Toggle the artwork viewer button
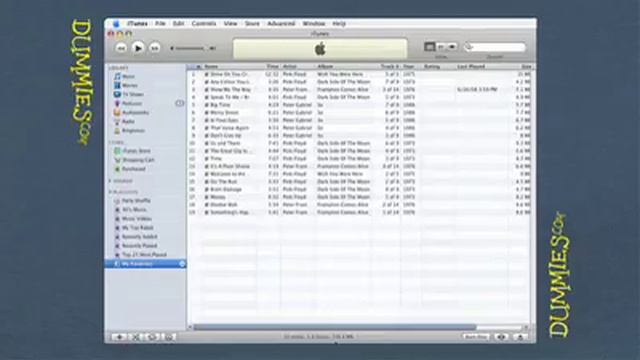Image resolution: width=640 pixels, height=360 pixels. click(169, 337)
